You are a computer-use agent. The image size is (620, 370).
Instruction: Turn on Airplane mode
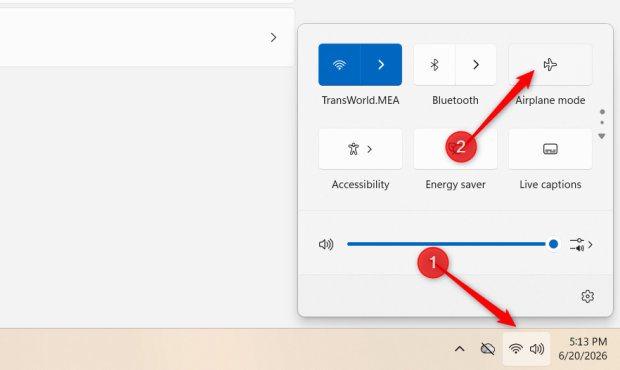click(550, 64)
